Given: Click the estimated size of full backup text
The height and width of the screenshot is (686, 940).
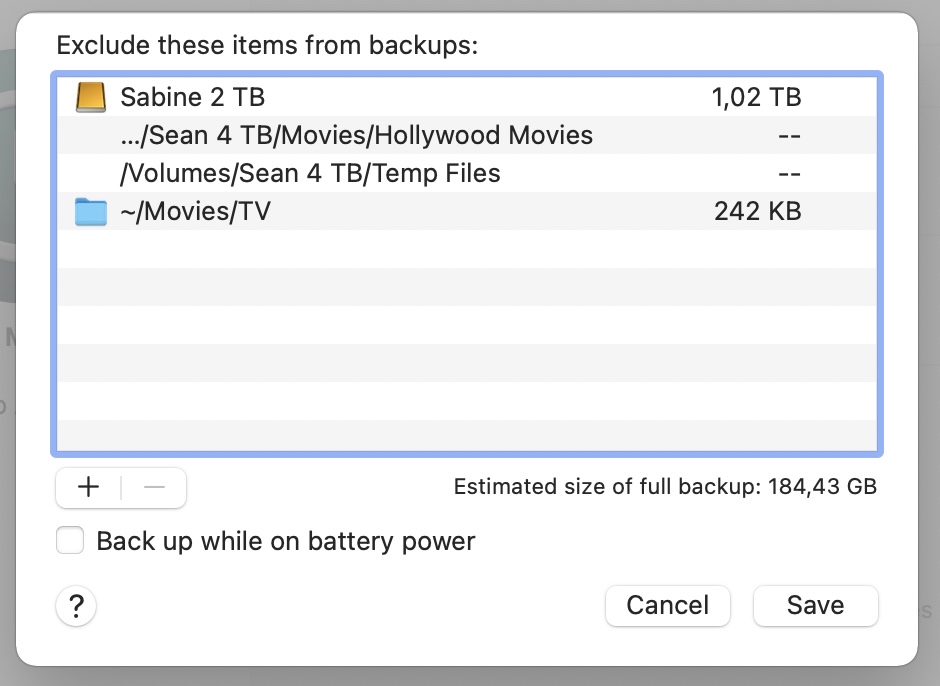Looking at the screenshot, I should pyautogui.click(x=665, y=487).
